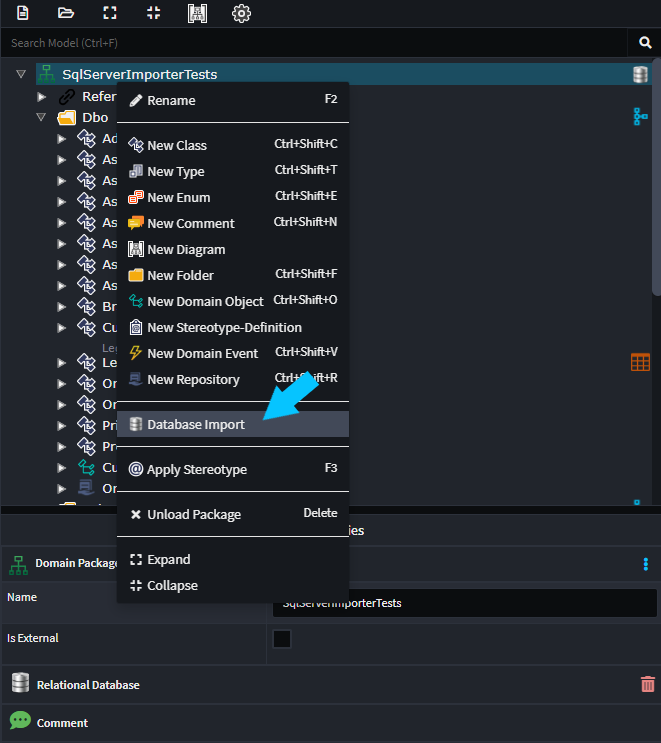661x743 pixels.
Task: Collapse the SqlServerImporterTests package node
Action: (21, 74)
